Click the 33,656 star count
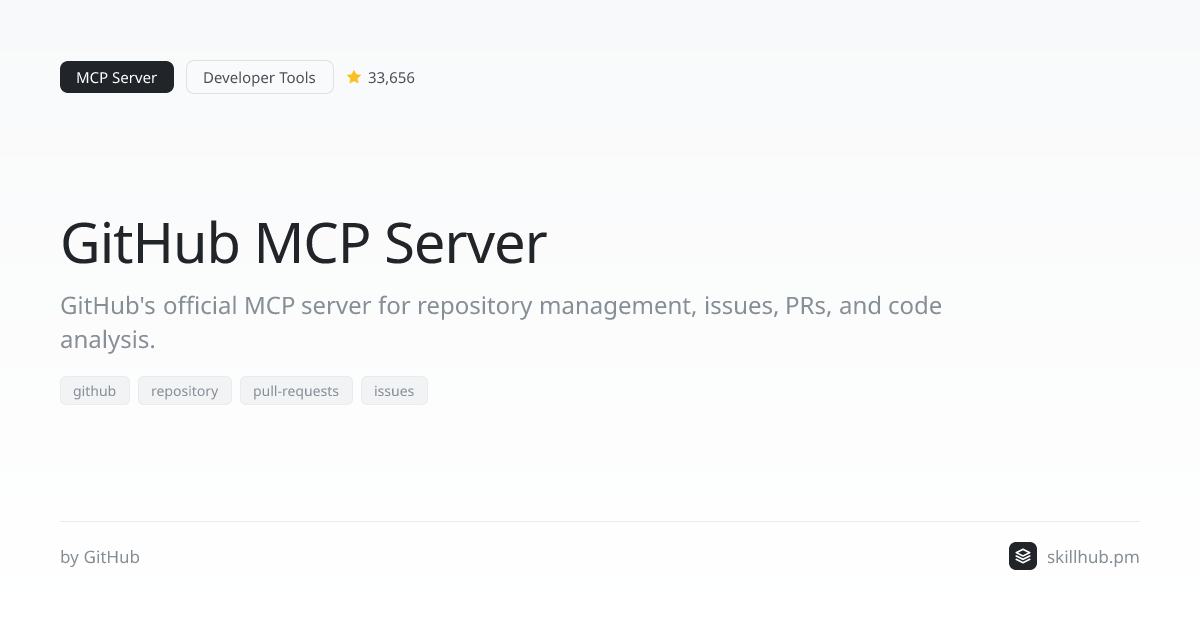The image size is (1200, 630). [391, 77]
